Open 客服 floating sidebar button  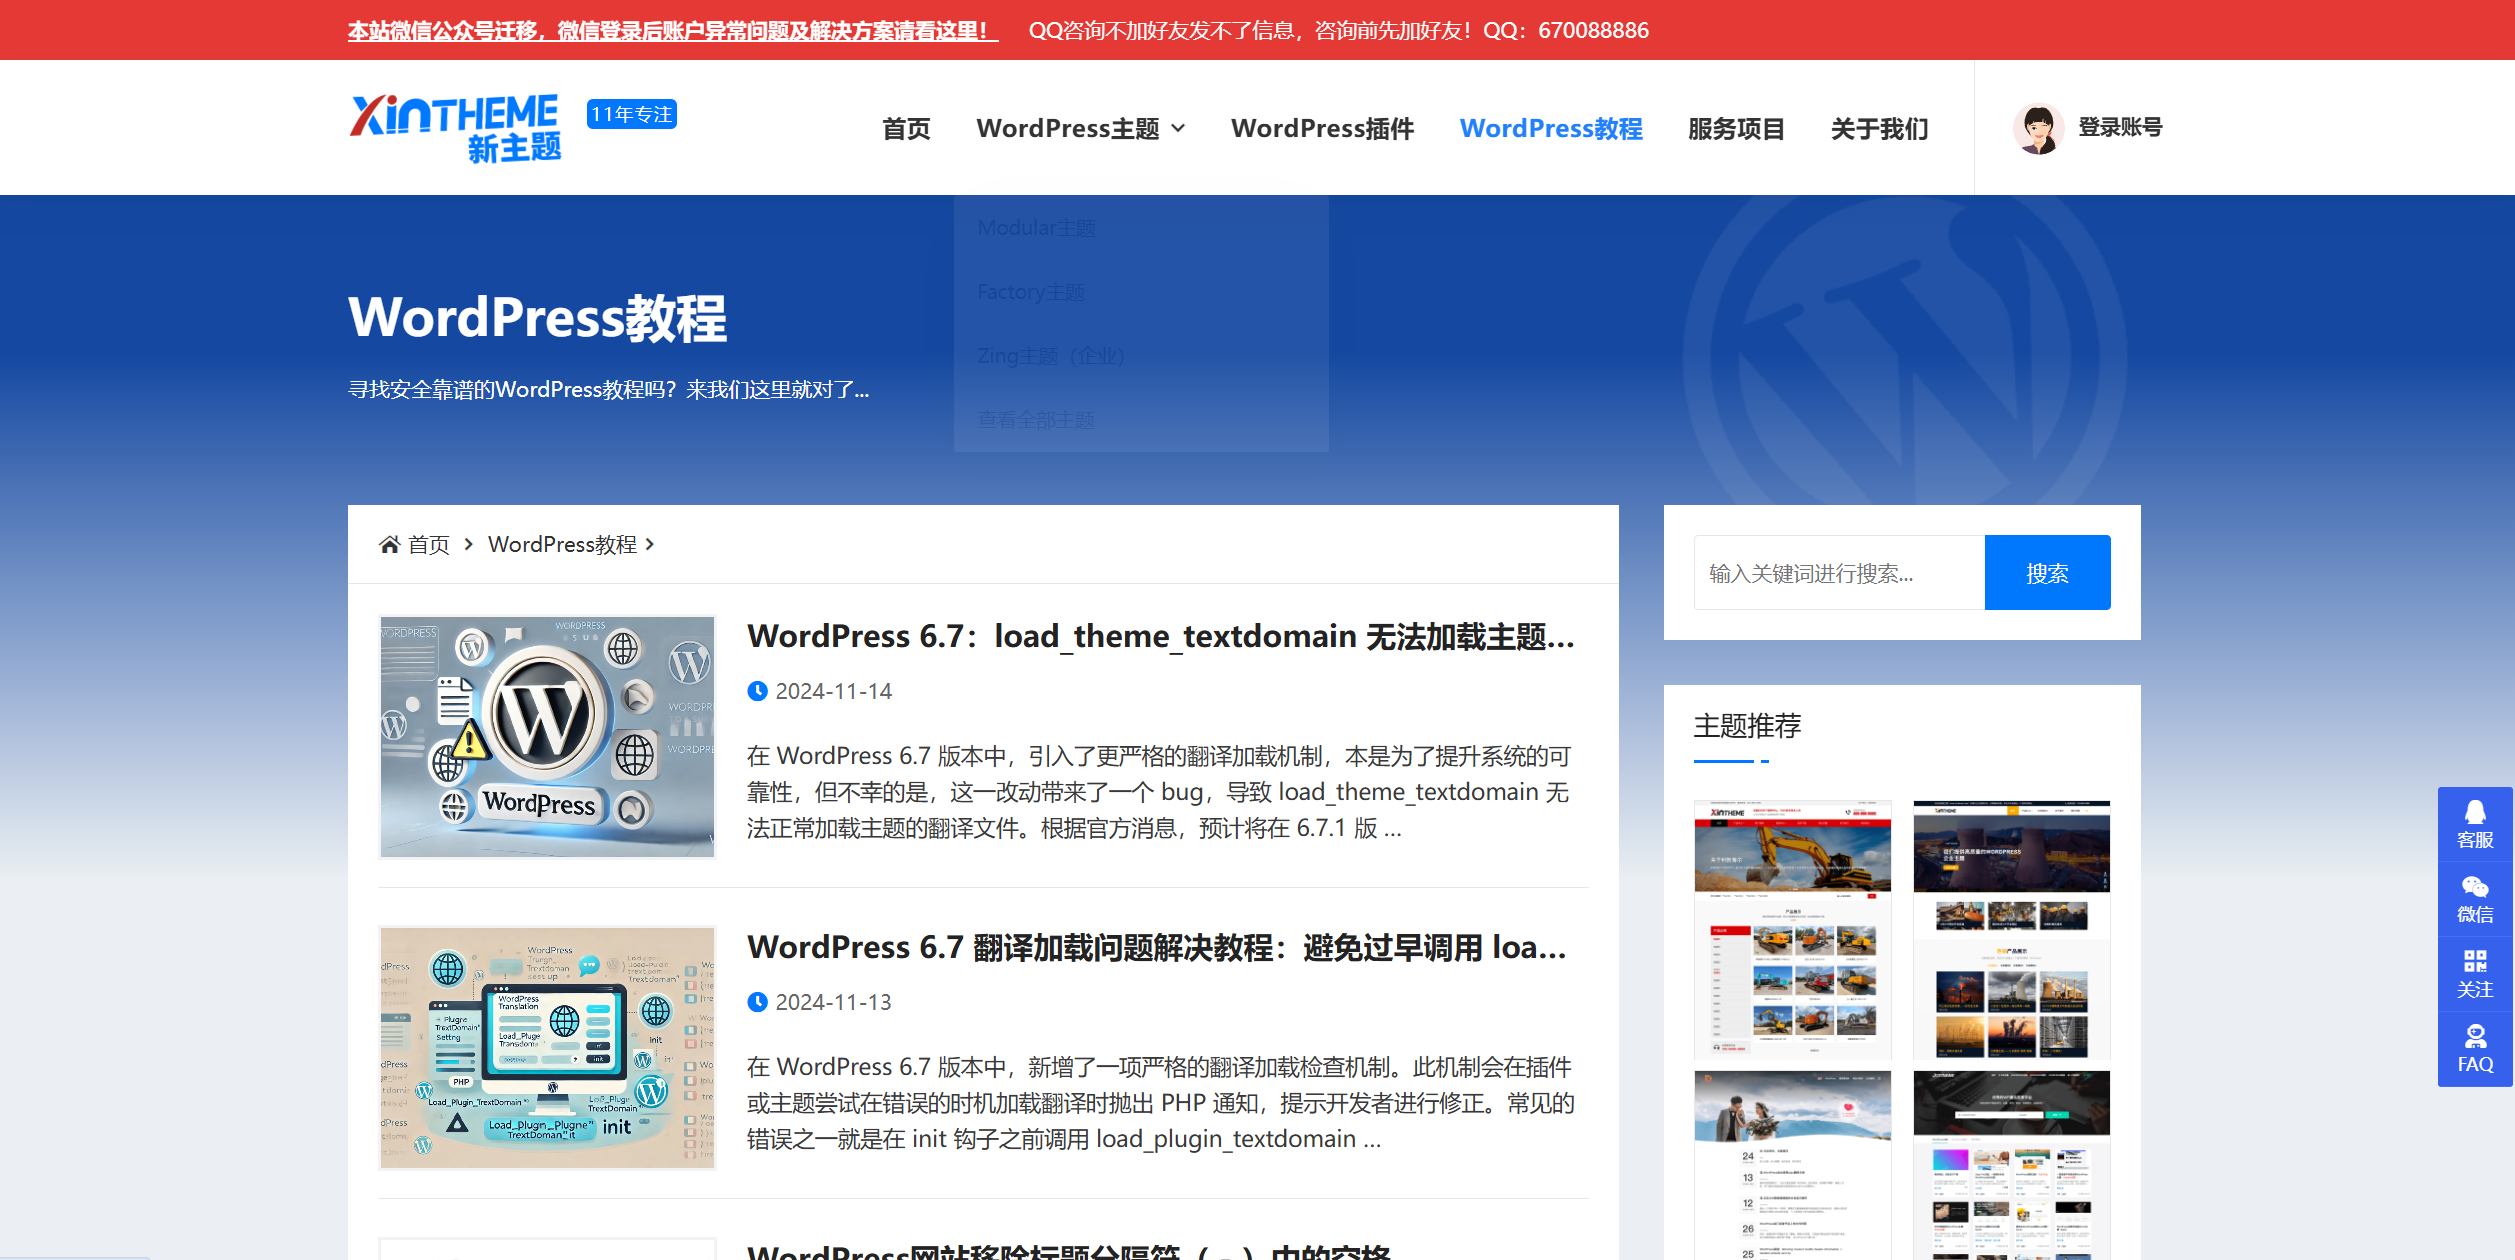pyautogui.click(x=2475, y=825)
